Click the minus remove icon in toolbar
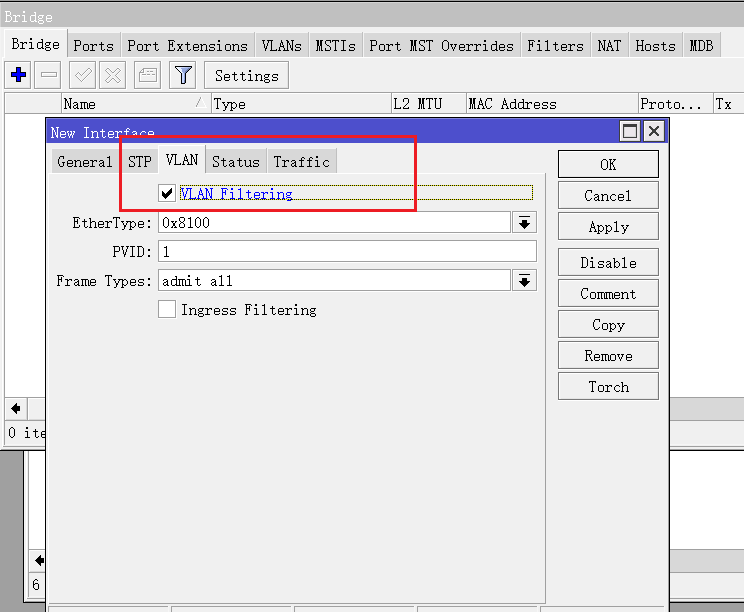 coord(49,75)
